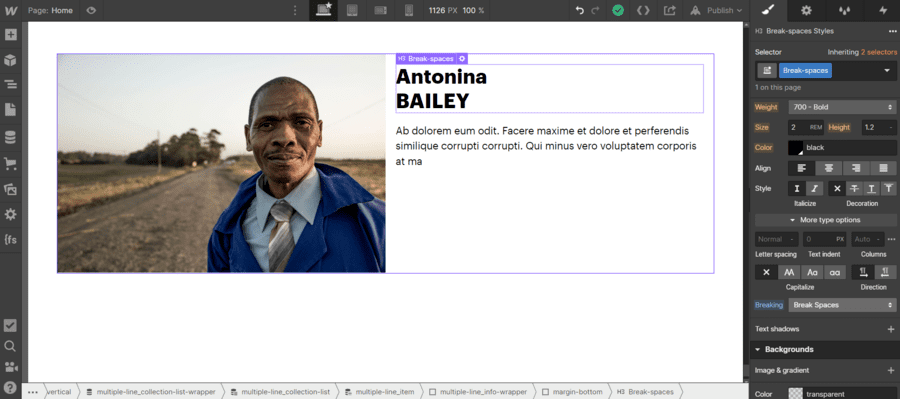Open the Ecommerce cart panel

coord(10,164)
